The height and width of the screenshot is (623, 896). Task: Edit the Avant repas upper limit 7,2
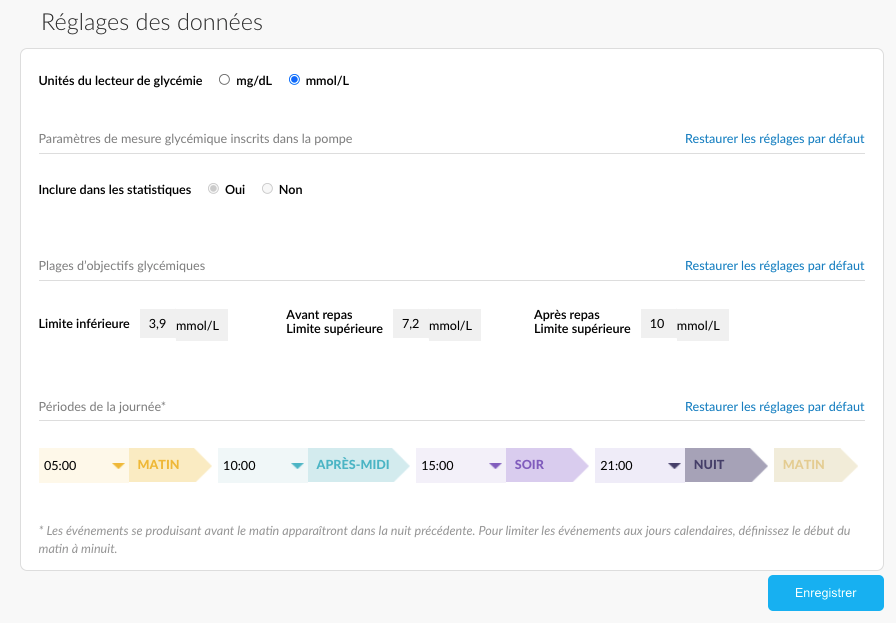pyautogui.click(x=411, y=324)
